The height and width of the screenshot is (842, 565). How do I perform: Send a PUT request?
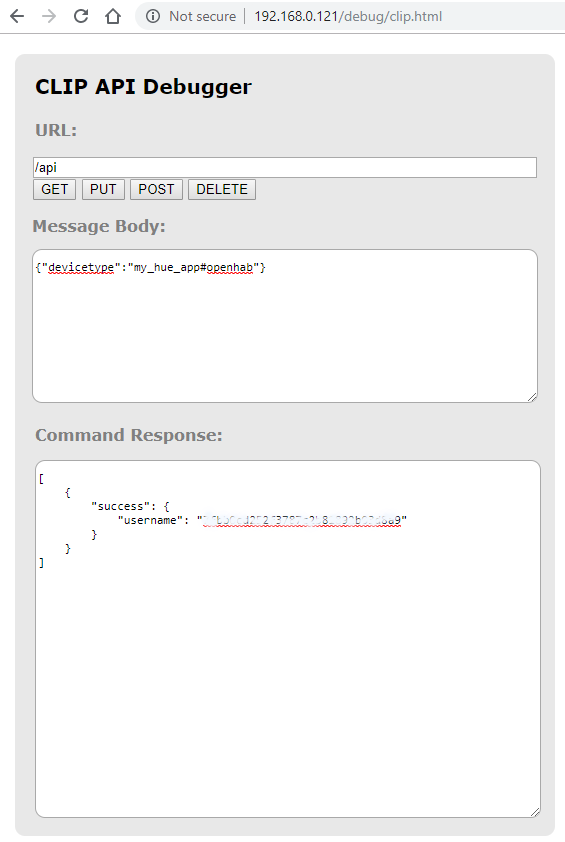pyautogui.click(x=103, y=190)
